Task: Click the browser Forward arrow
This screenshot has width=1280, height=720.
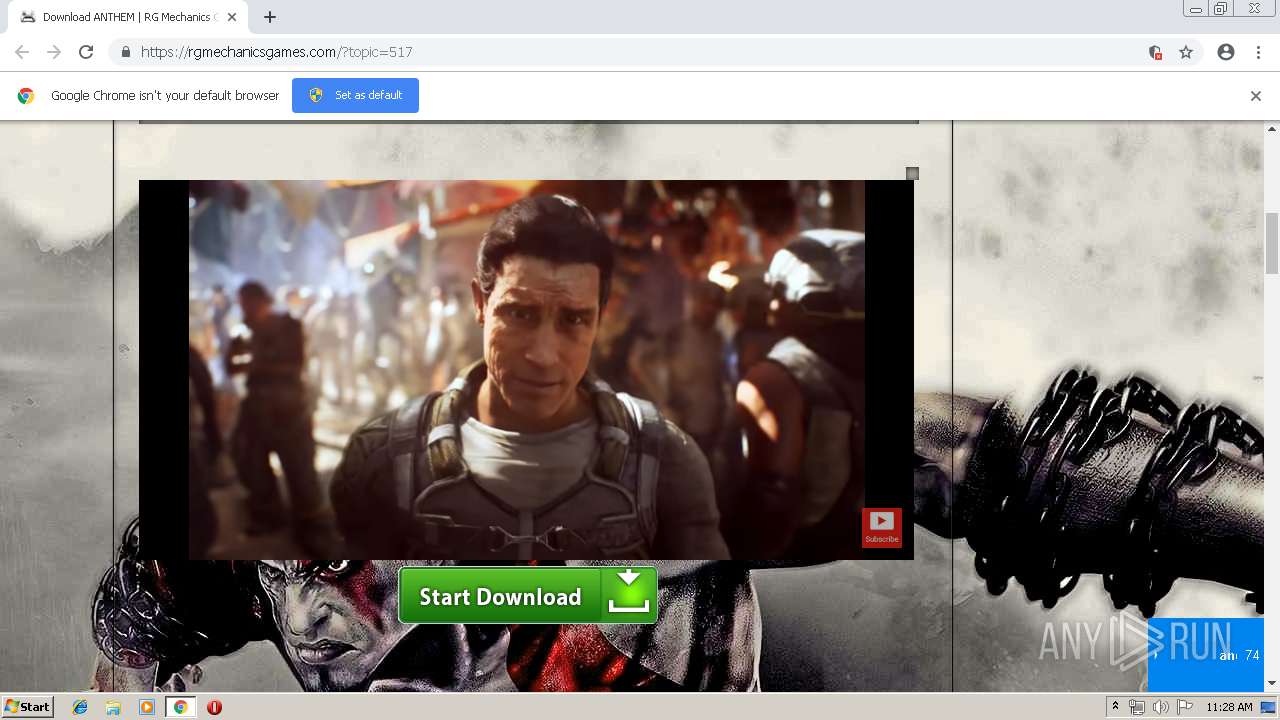Action: click(54, 52)
